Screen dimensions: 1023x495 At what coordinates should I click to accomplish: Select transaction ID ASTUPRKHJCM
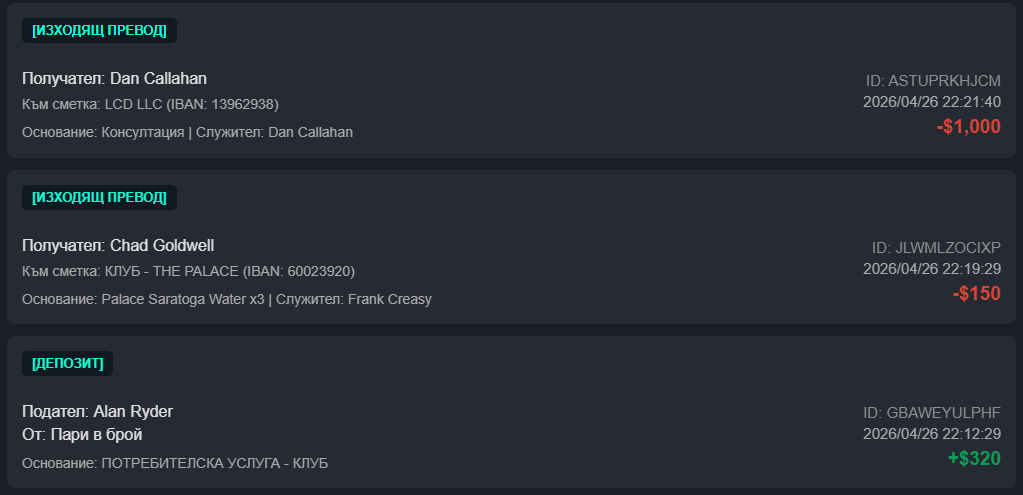(933, 81)
